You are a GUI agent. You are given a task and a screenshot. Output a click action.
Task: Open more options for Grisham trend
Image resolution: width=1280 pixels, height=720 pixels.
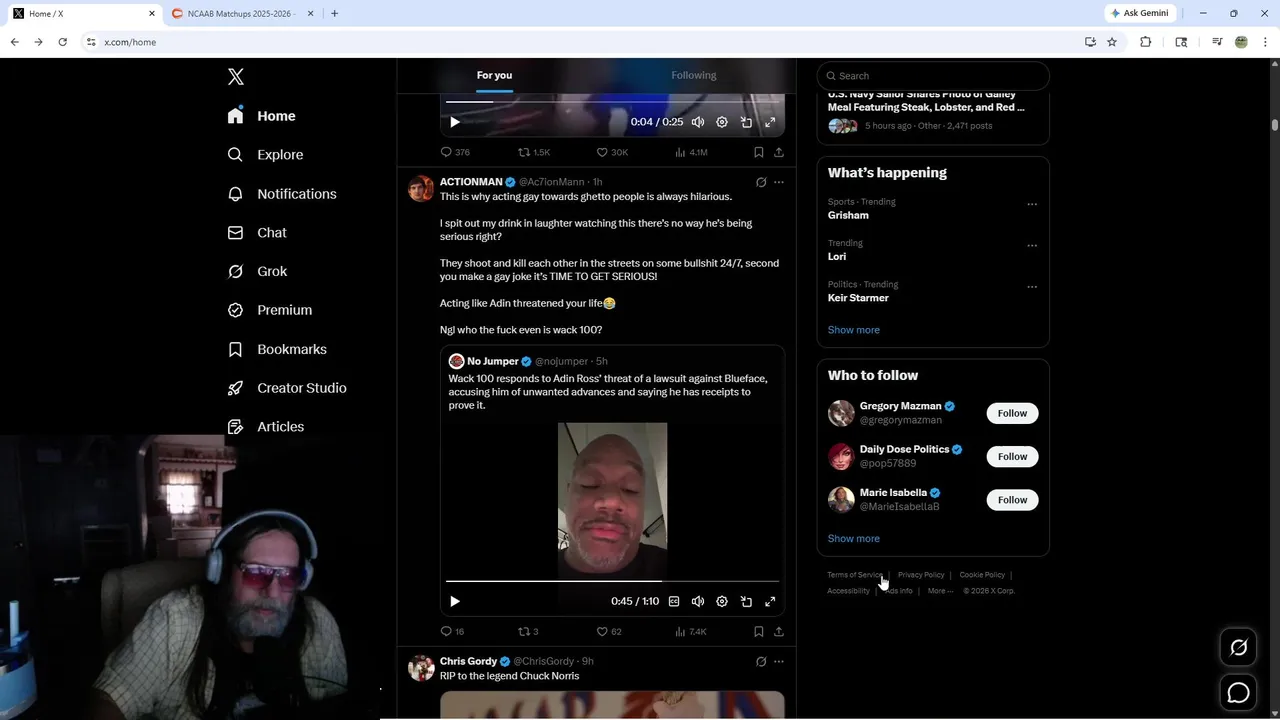click(x=1032, y=204)
